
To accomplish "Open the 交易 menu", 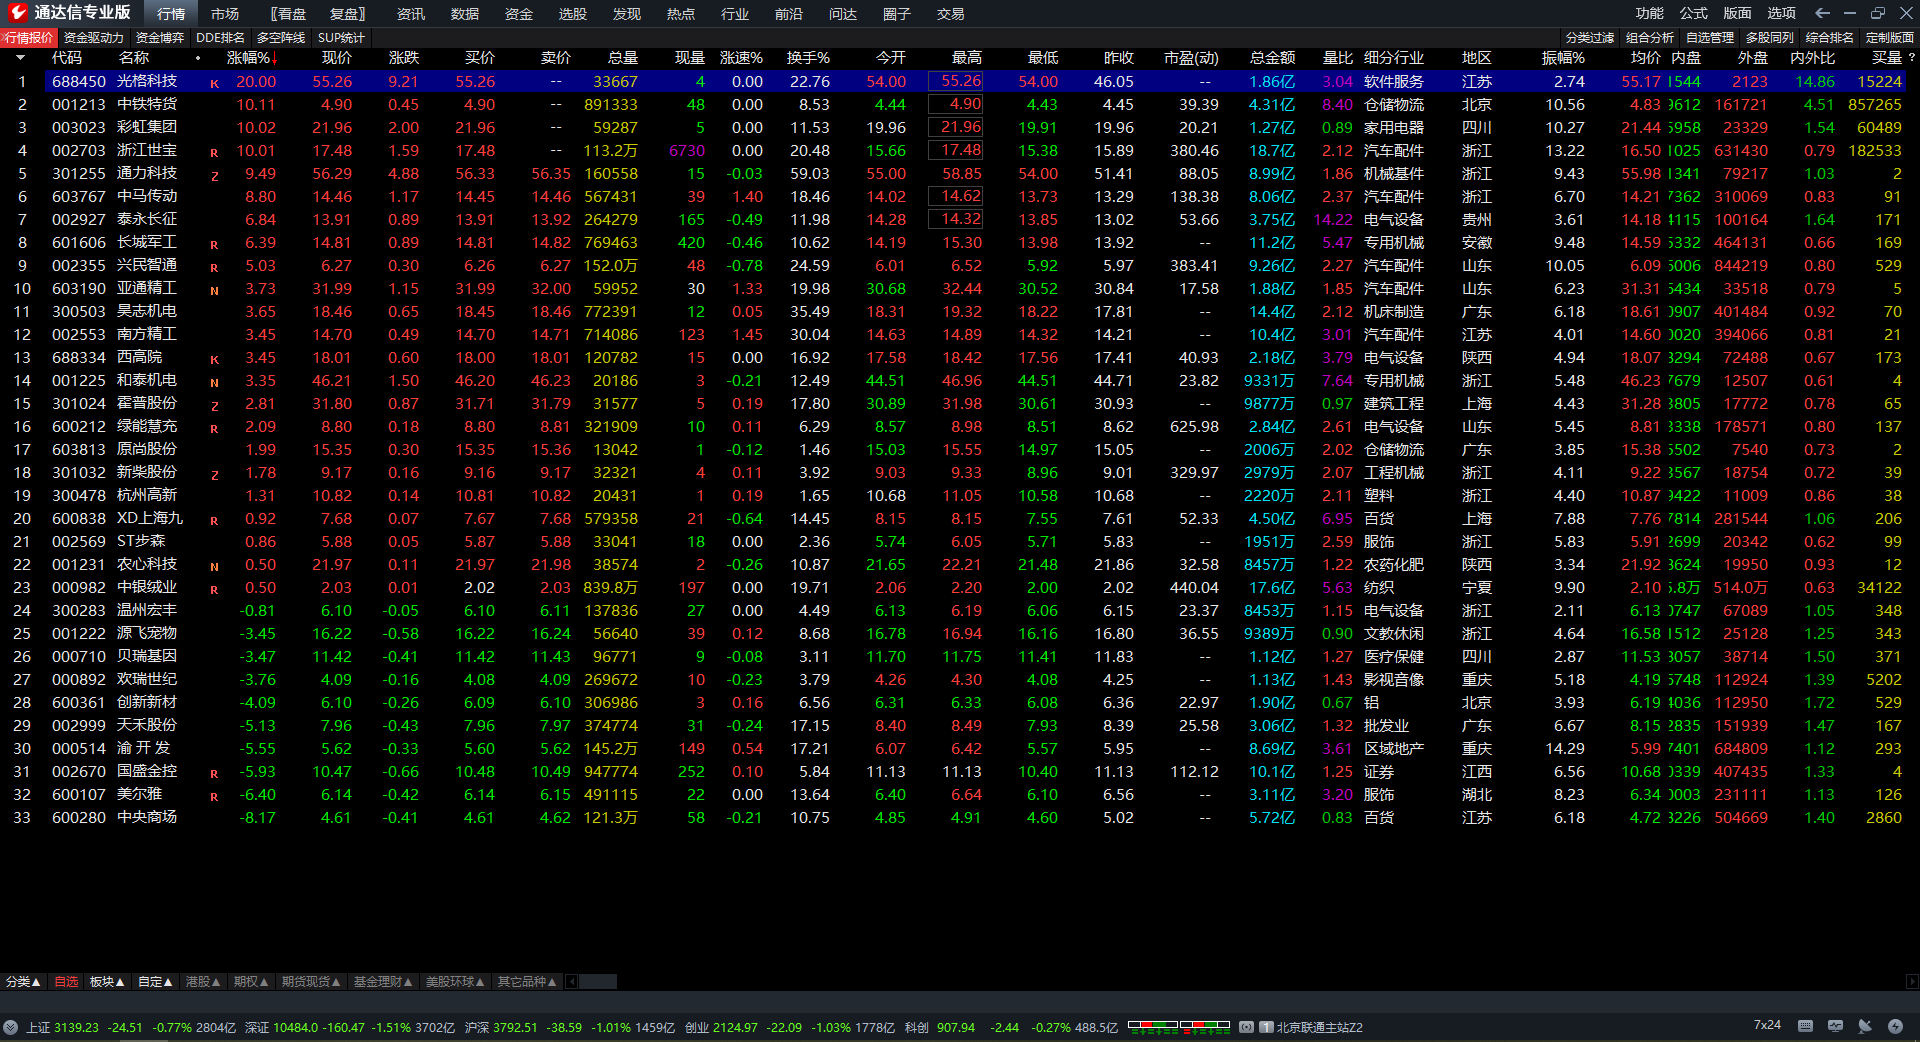I will click(951, 14).
